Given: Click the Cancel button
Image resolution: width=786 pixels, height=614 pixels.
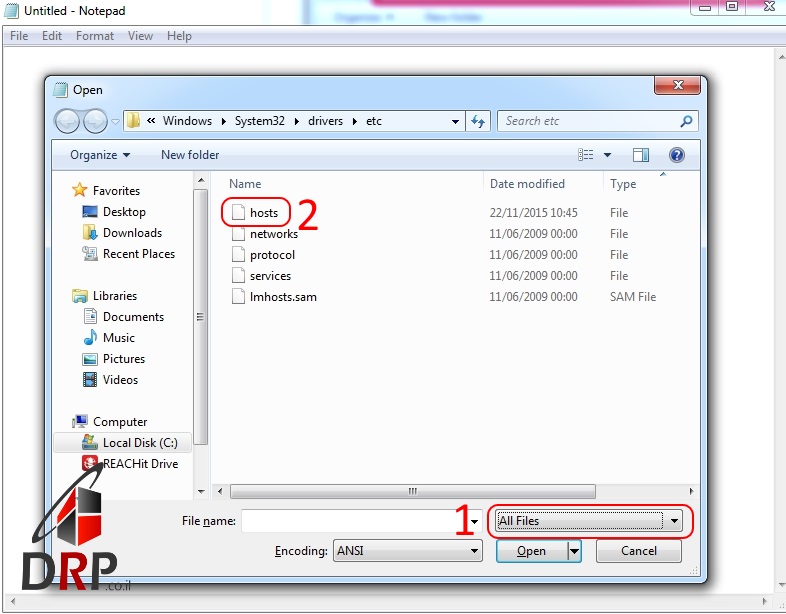Looking at the screenshot, I should click(x=638, y=551).
